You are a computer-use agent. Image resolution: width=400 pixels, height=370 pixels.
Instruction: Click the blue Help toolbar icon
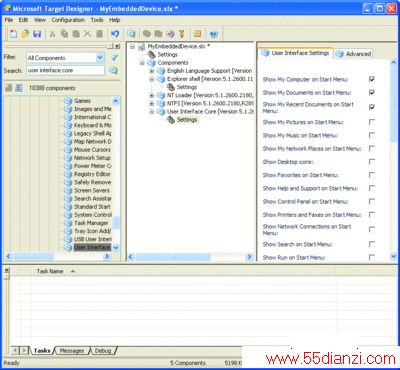(x=214, y=34)
